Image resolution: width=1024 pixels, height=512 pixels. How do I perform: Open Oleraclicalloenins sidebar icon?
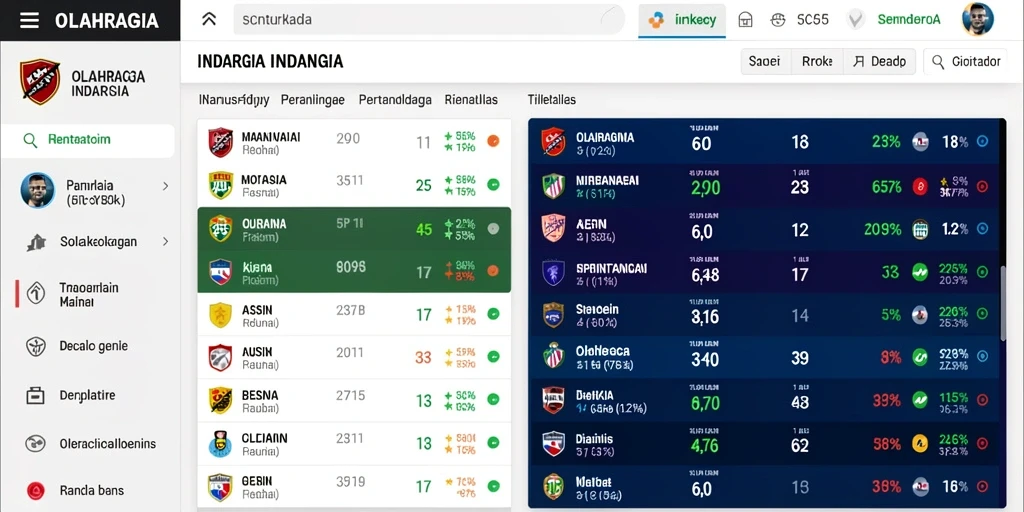(x=35, y=444)
